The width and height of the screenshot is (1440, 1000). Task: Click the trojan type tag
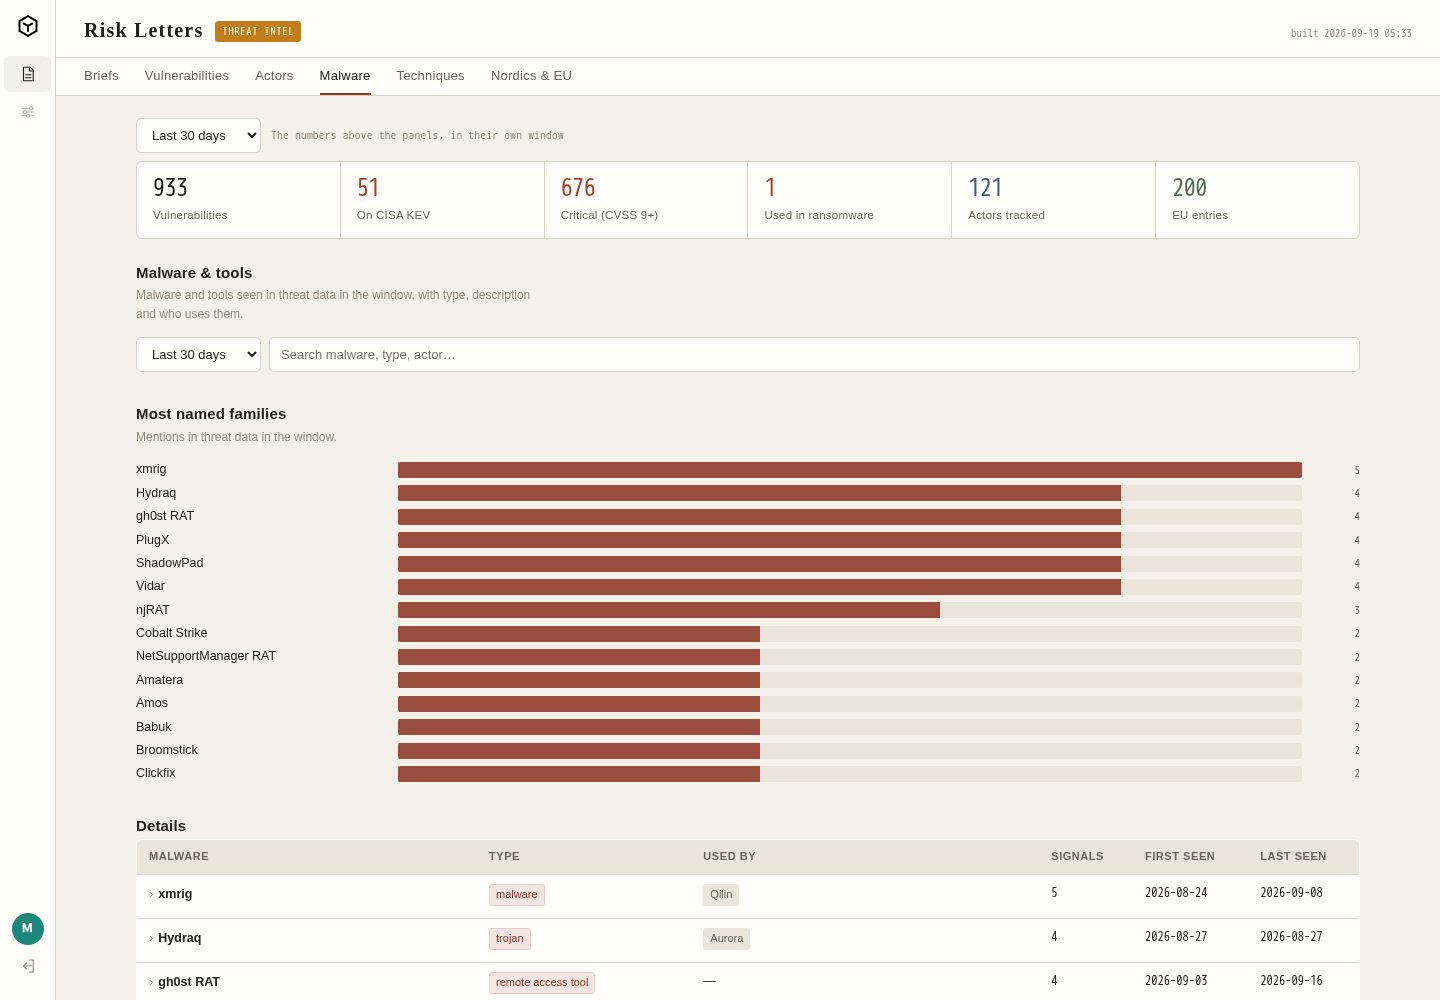pos(510,939)
